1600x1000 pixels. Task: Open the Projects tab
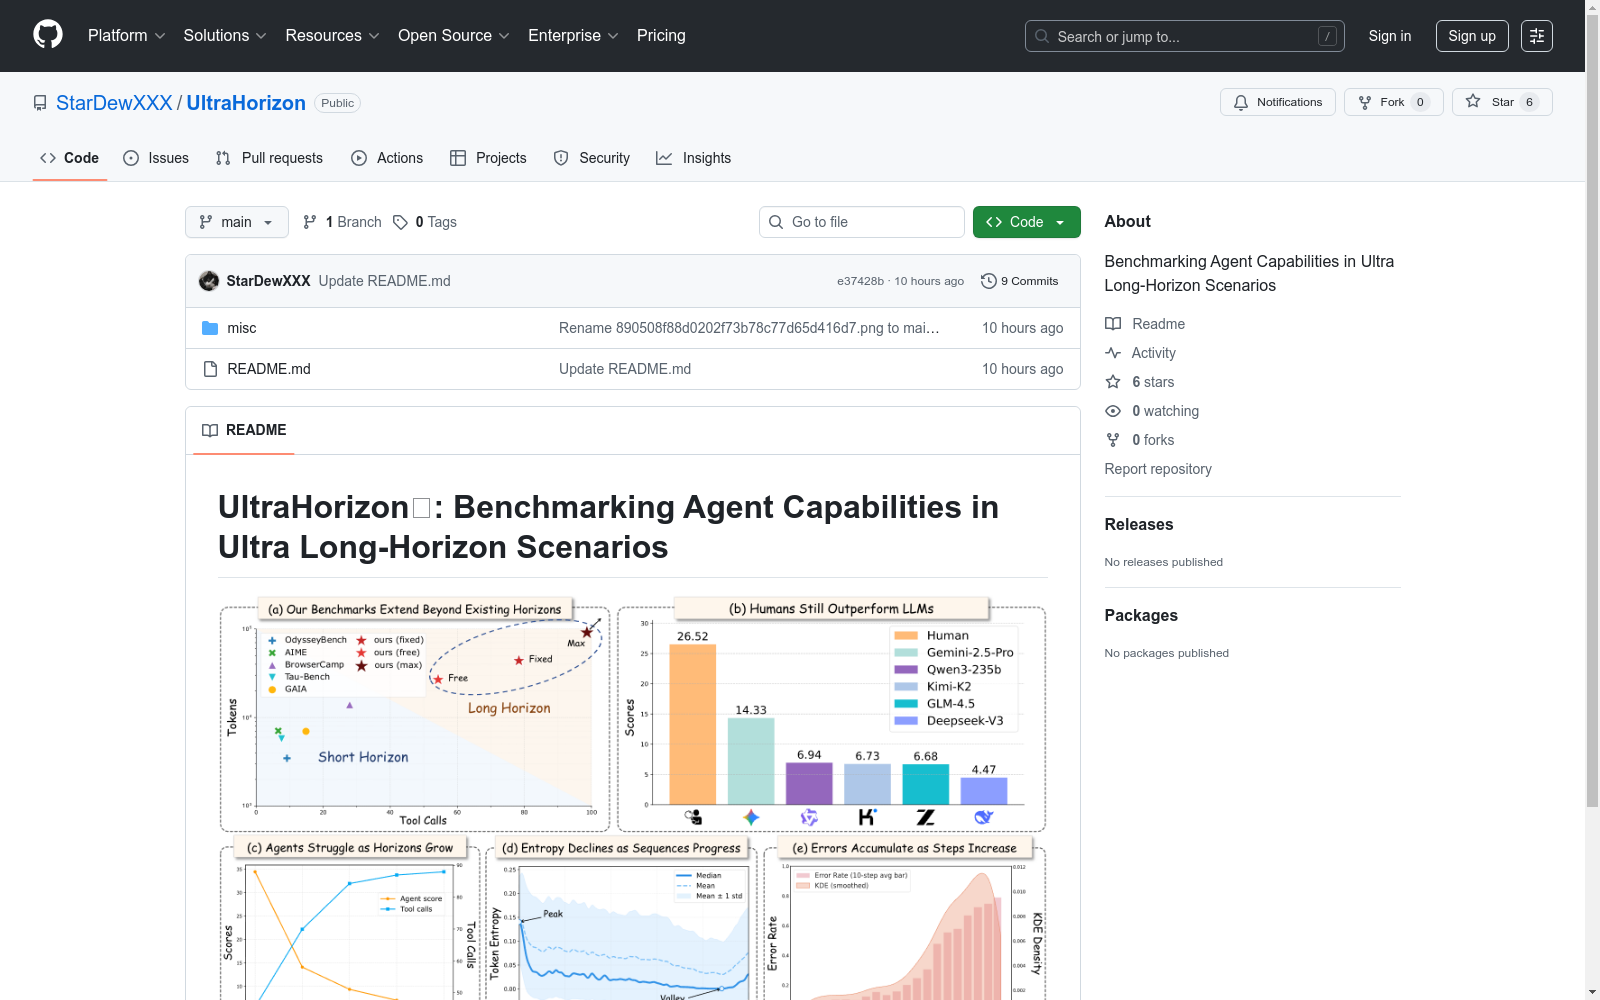[x=488, y=158]
